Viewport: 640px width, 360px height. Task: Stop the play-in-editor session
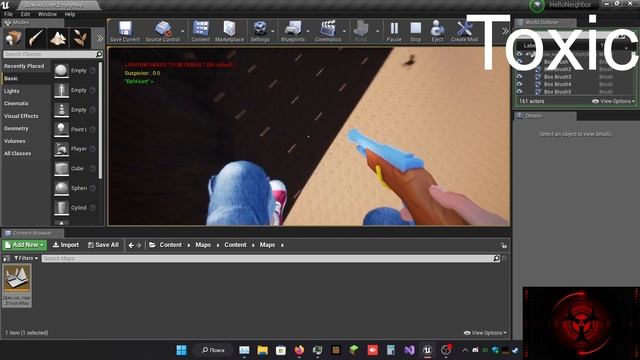416,31
